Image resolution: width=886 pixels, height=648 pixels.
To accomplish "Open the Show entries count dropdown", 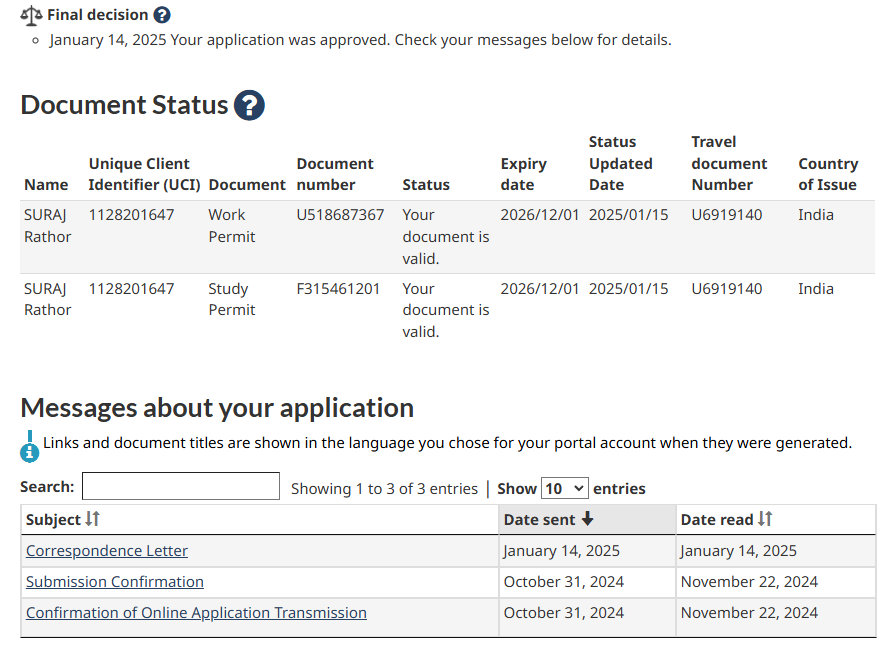I will (x=564, y=488).
